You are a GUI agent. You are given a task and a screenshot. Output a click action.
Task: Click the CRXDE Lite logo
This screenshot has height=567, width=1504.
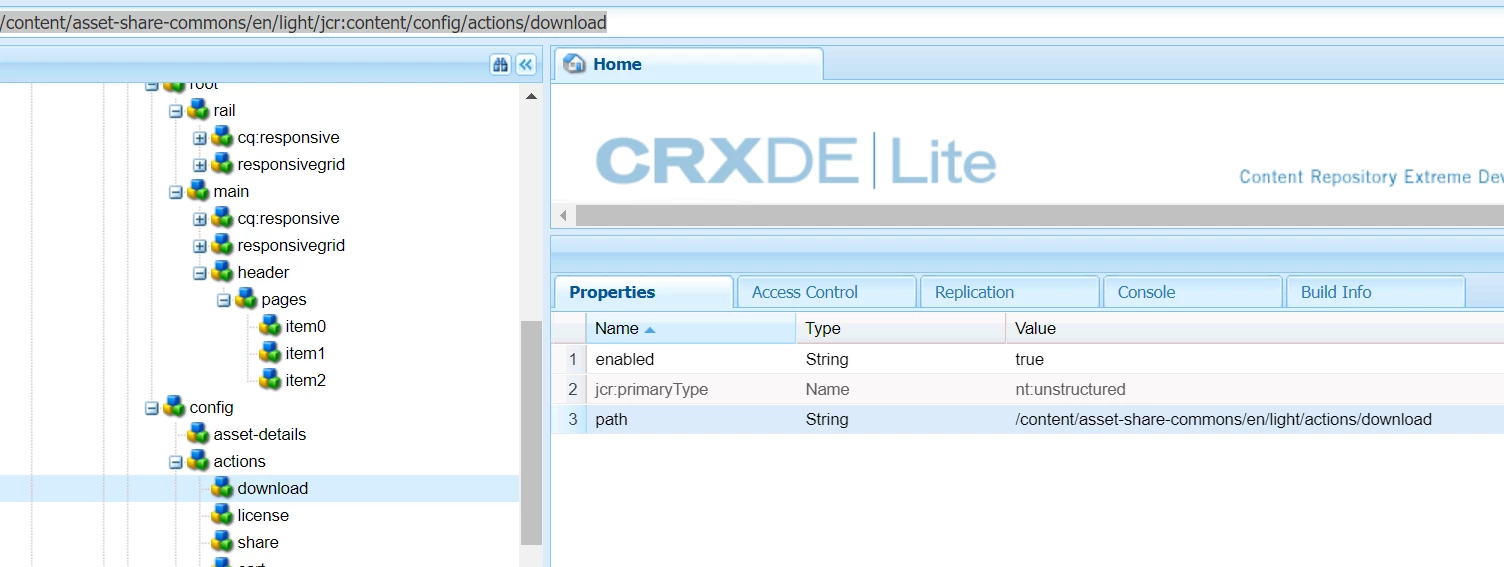click(796, 161)
